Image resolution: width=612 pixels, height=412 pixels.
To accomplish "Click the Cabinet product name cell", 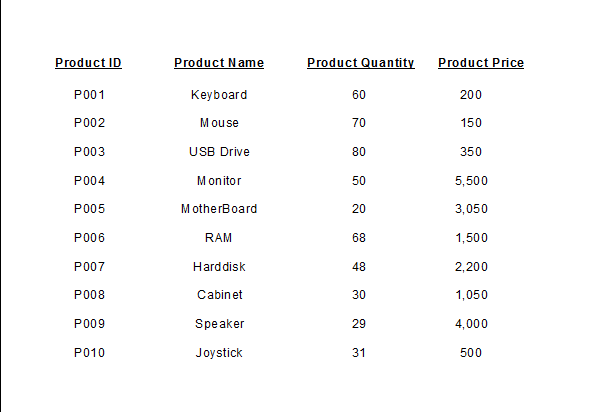I will coord(219,295).
